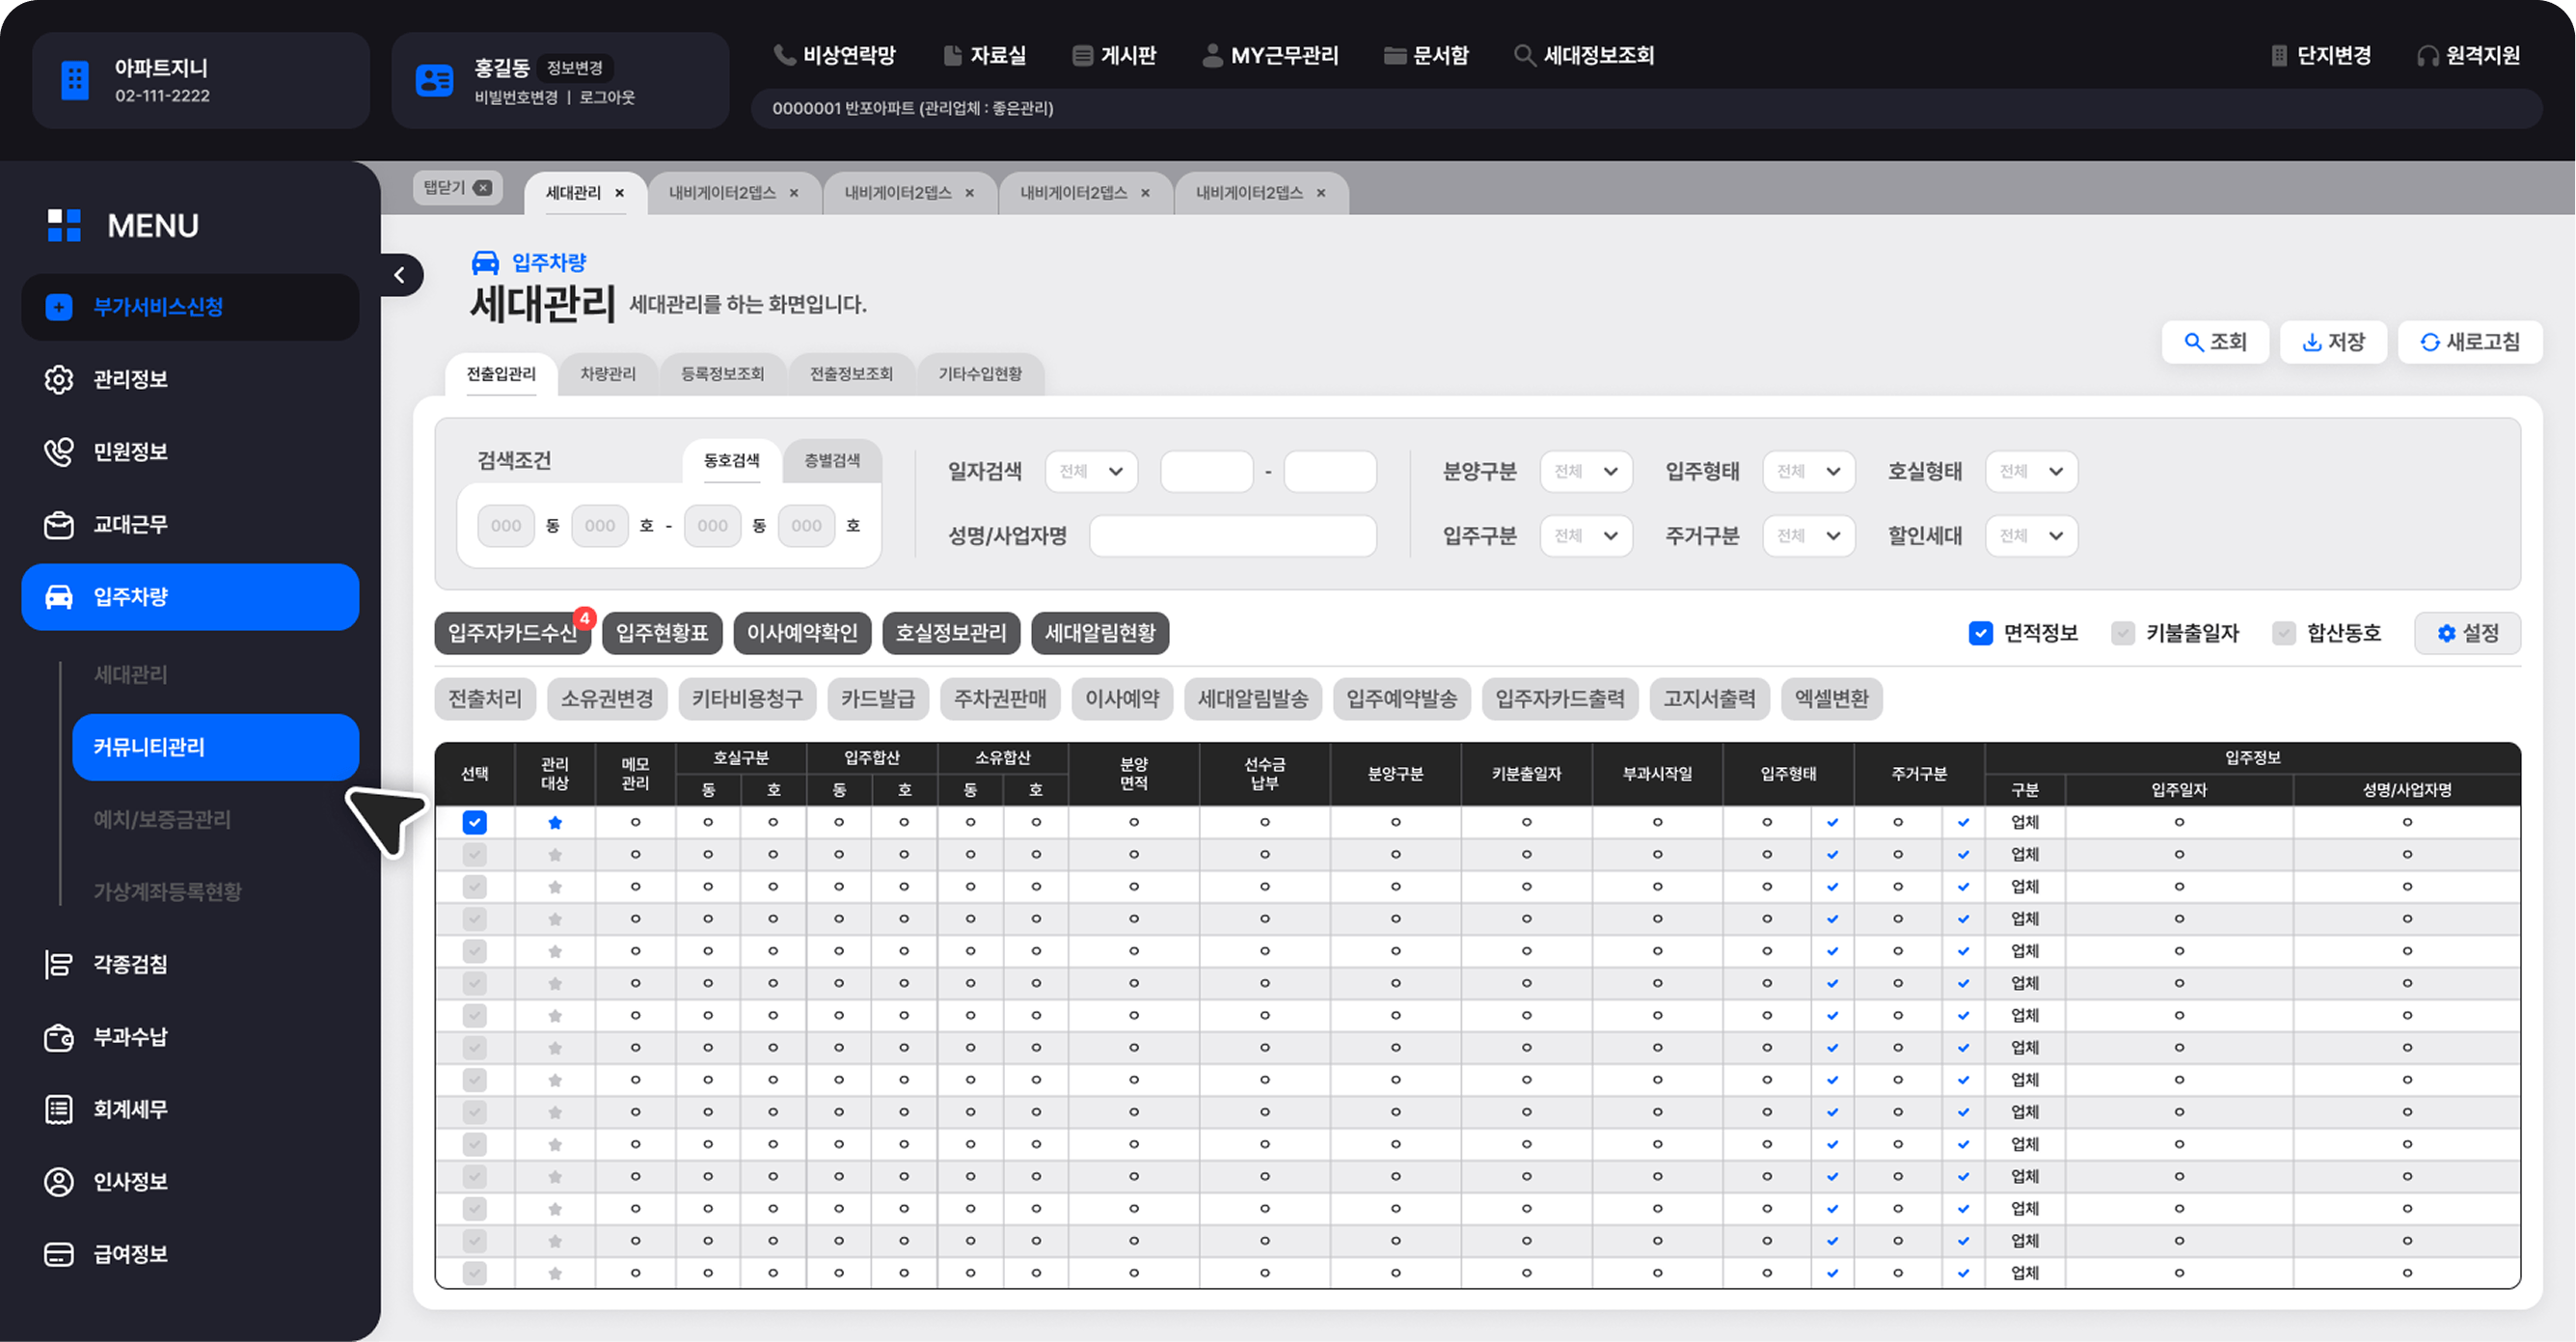
Task: Open 교대근무 briefcase icon in sidebar
Action: 59,525
